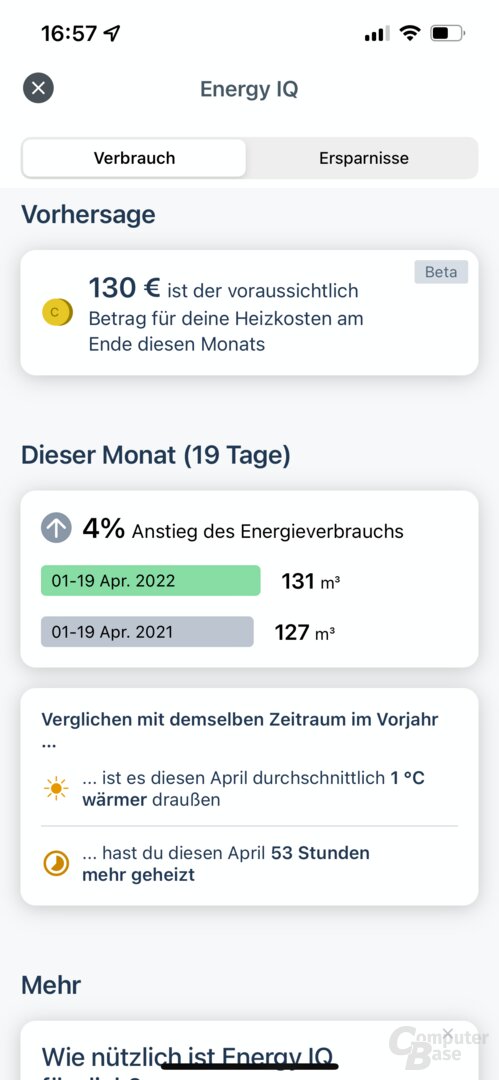Select the grey 01-19 Apr. 2021 bar
This screenshot has width=499, height=1080.
(x=147, y=632)
